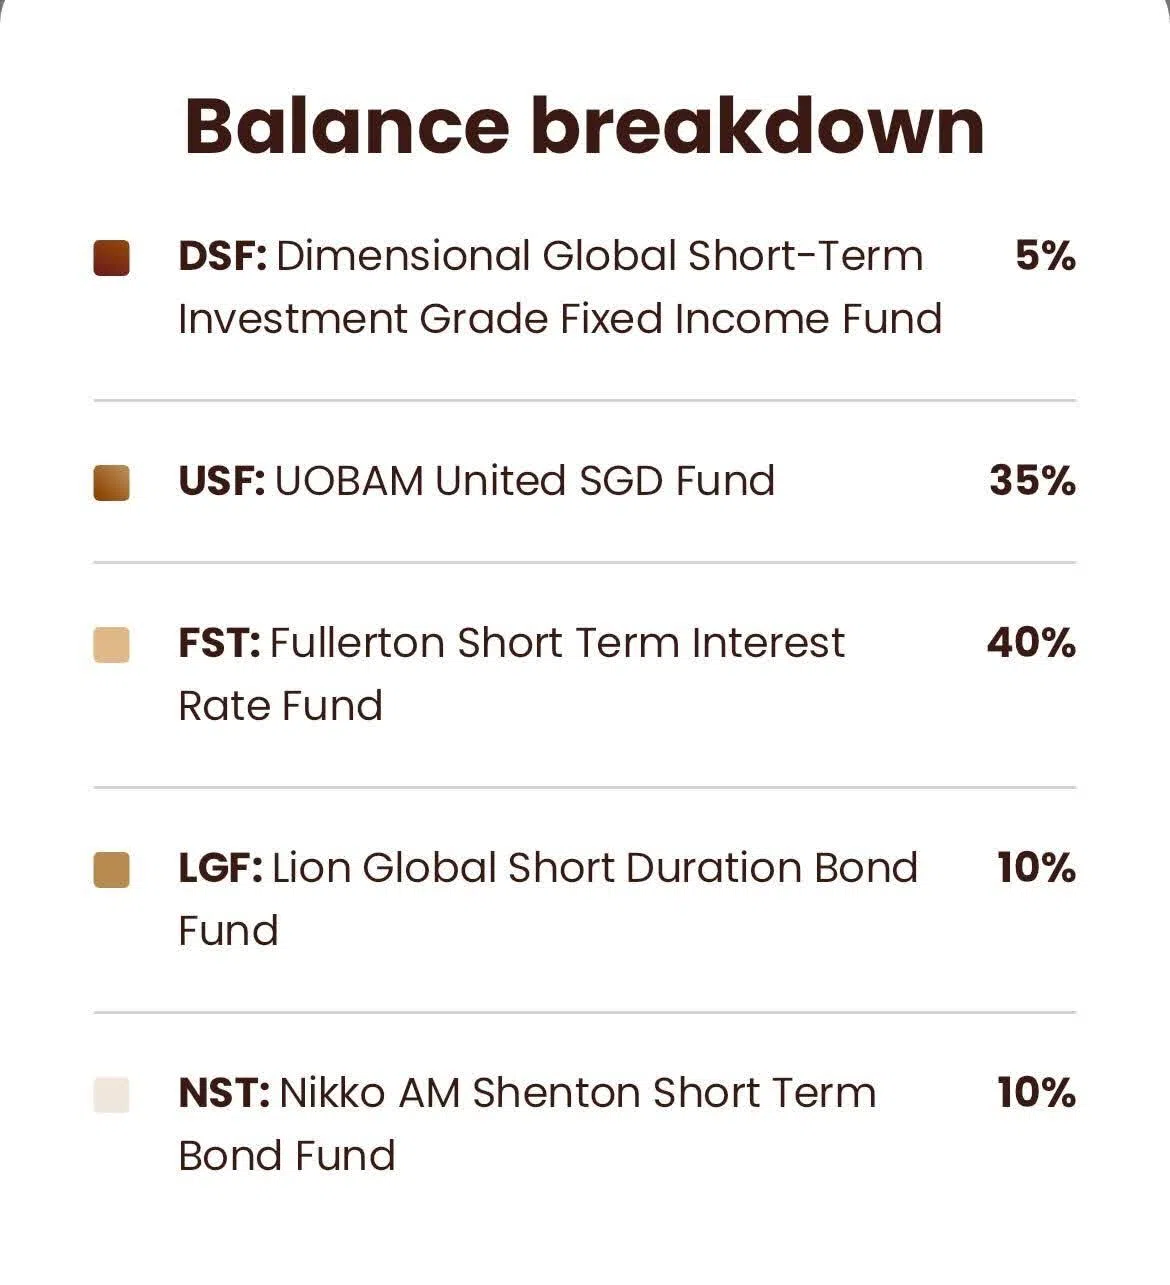Screen dimensions: 1170x1285
Task: Tap the bold FST abbreviation label
Action: click(219, 643)
